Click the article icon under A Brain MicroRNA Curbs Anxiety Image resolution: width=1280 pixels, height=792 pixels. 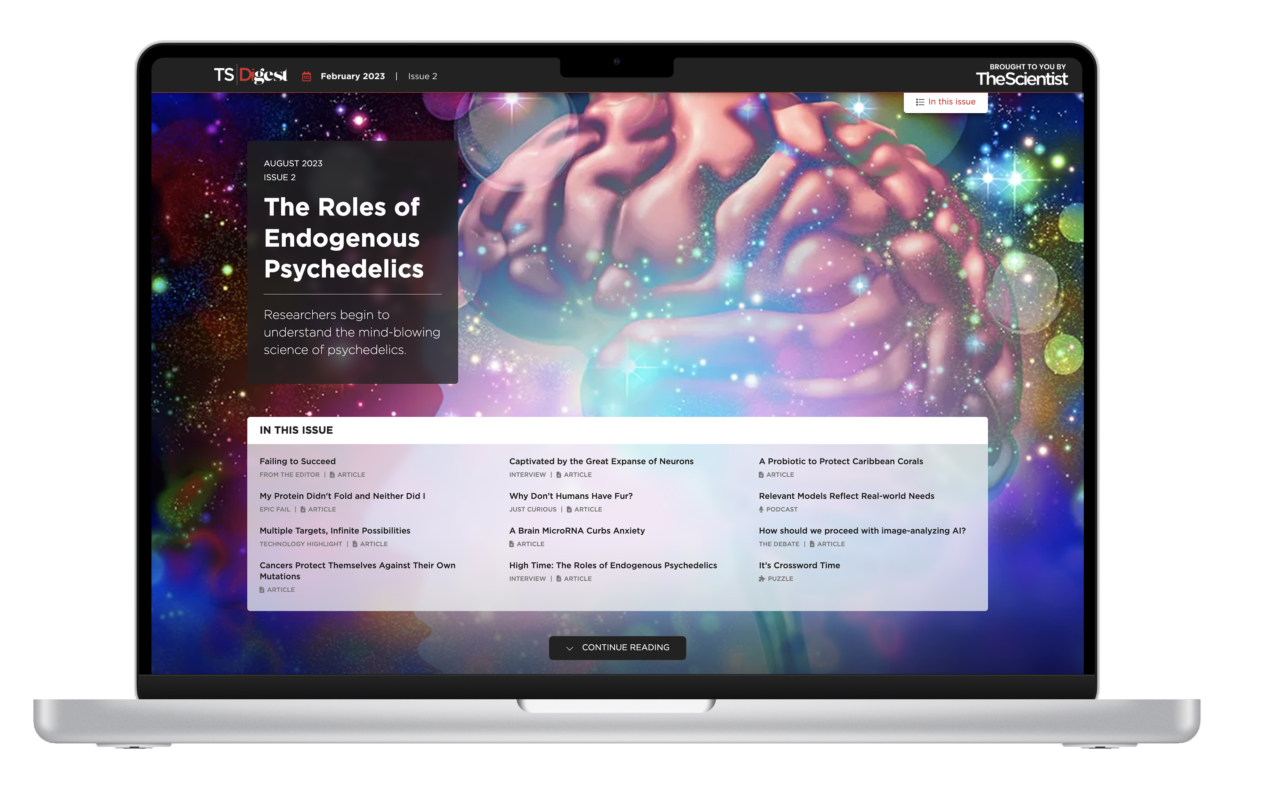[x=513, y=543]
